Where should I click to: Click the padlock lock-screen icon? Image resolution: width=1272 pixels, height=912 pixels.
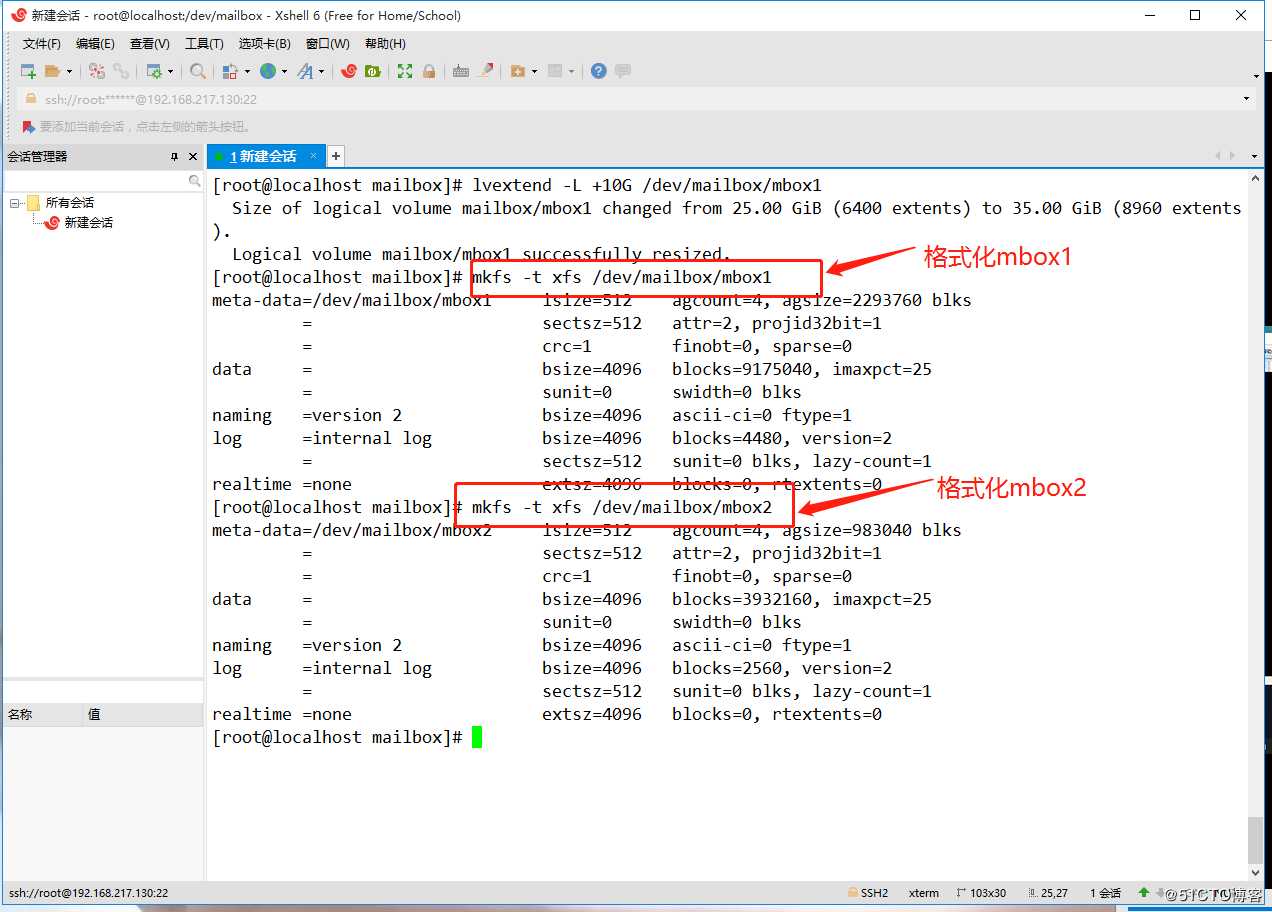coord(429,71)
